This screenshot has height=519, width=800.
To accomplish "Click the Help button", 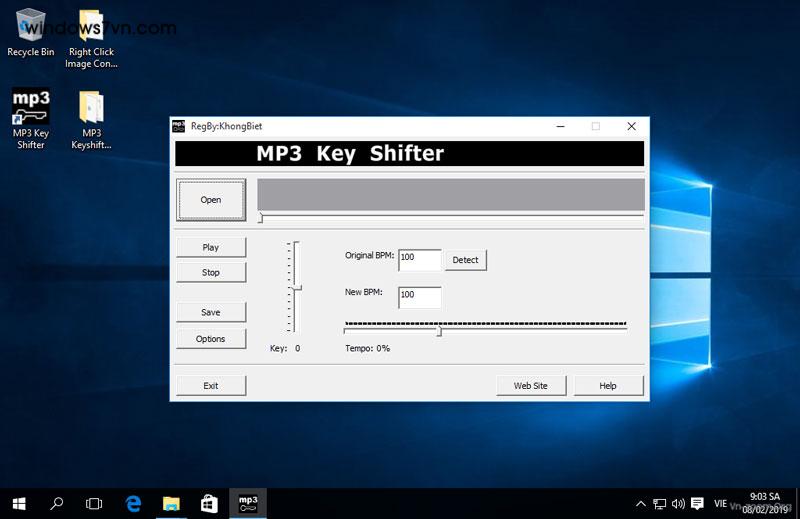I will click(x=608, y=386).
